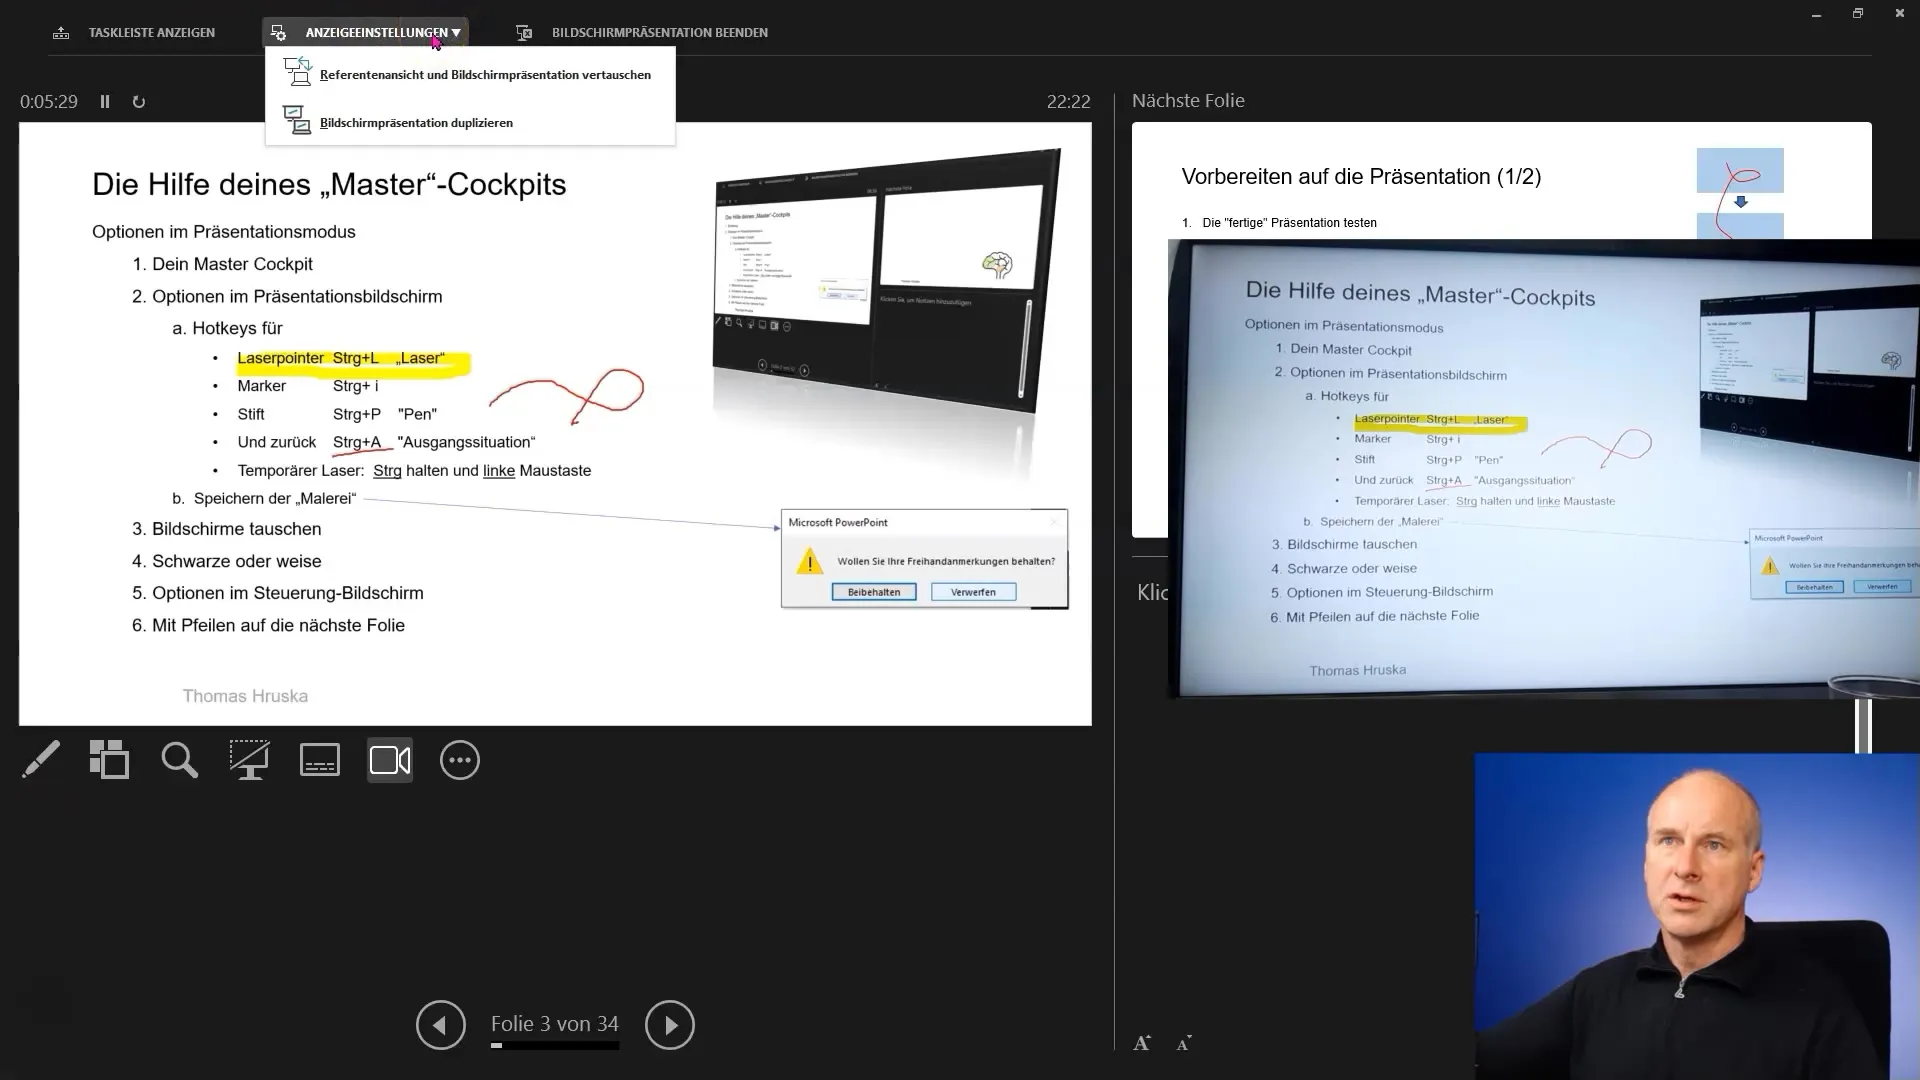Close the presenter view window
The image size is (1920, 1080).
(1899, 14)
